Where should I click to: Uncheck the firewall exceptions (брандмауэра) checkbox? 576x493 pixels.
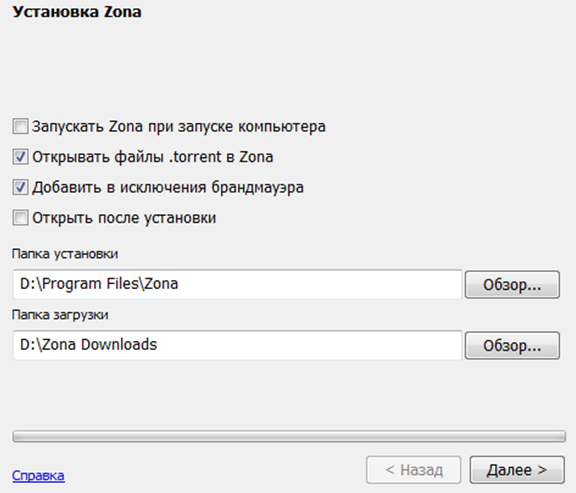coord(20,187)
